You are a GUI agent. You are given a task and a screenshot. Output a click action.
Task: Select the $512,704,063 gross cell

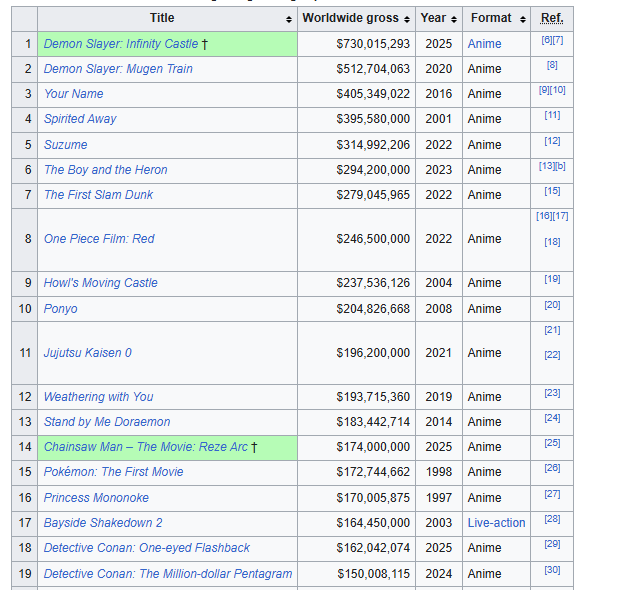coord(356,69)
